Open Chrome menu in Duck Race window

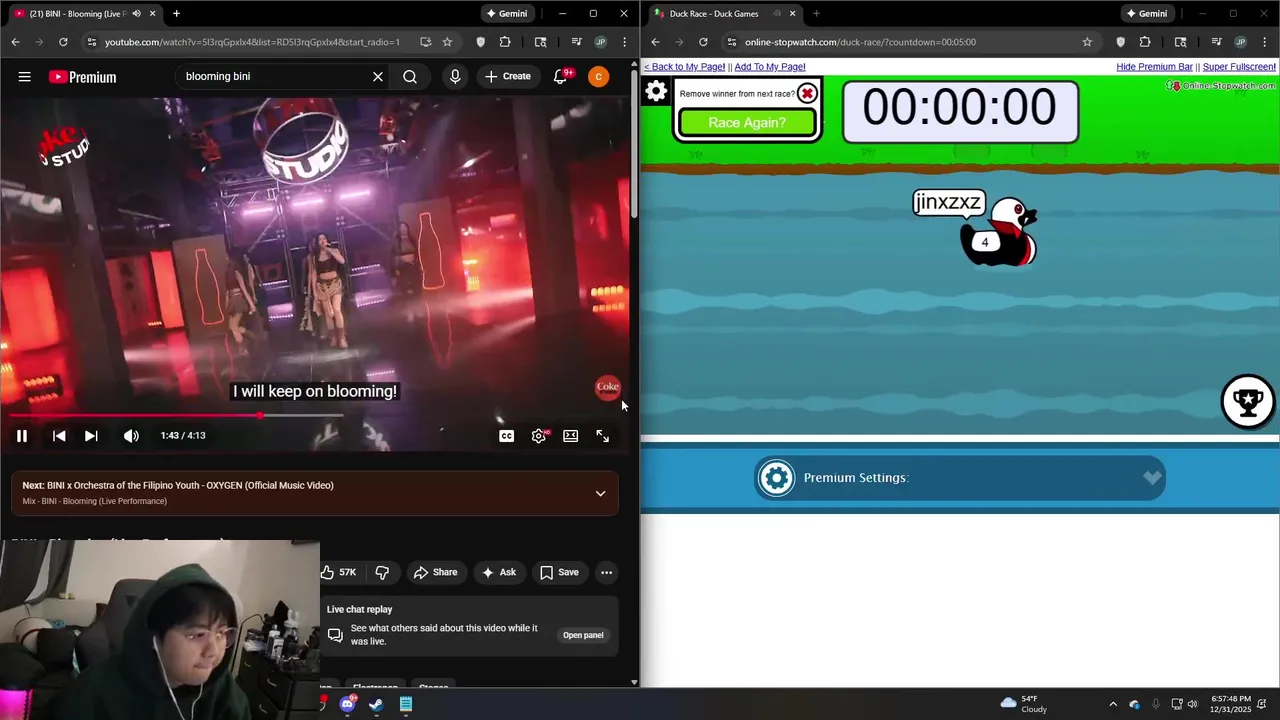tap(1264, 42)
